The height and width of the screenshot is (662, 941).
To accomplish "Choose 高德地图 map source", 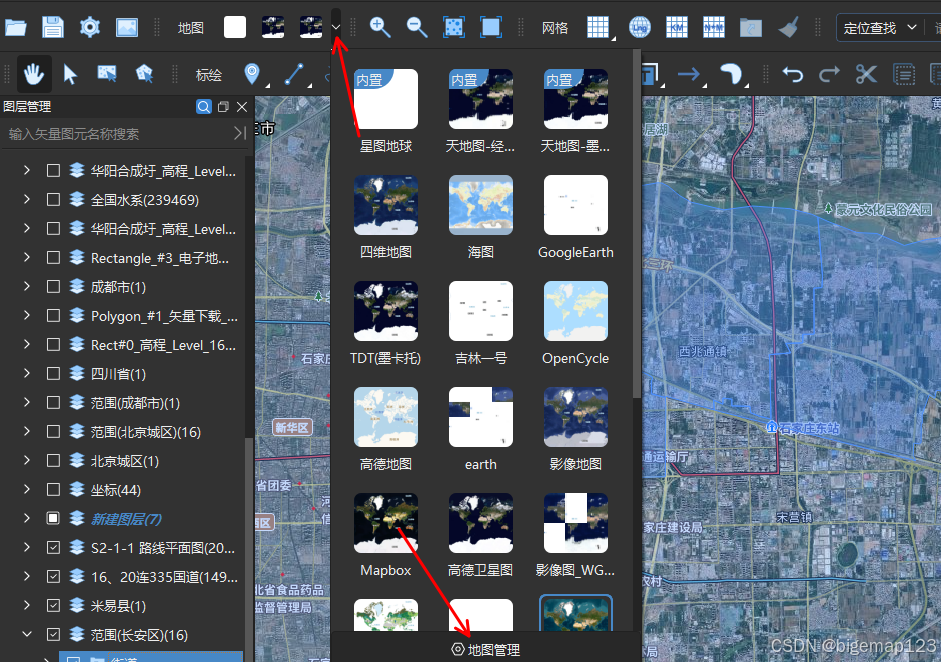I will coord(386,430).
